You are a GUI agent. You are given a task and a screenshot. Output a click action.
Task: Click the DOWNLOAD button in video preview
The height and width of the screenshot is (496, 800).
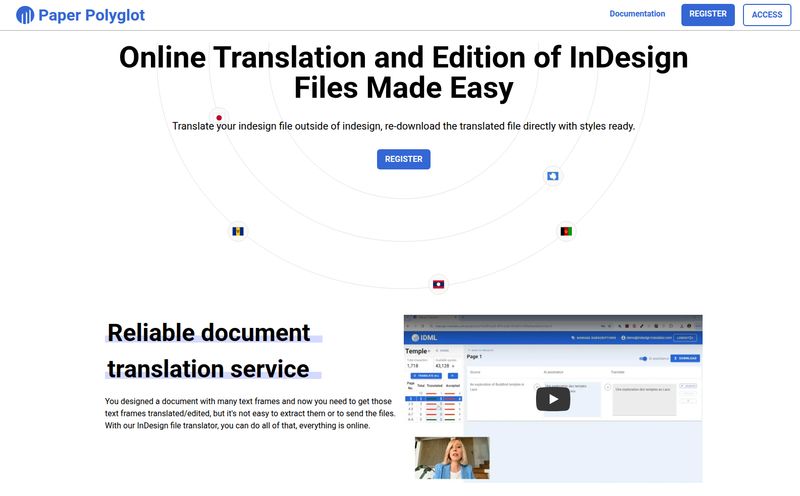tap(685, 358)
